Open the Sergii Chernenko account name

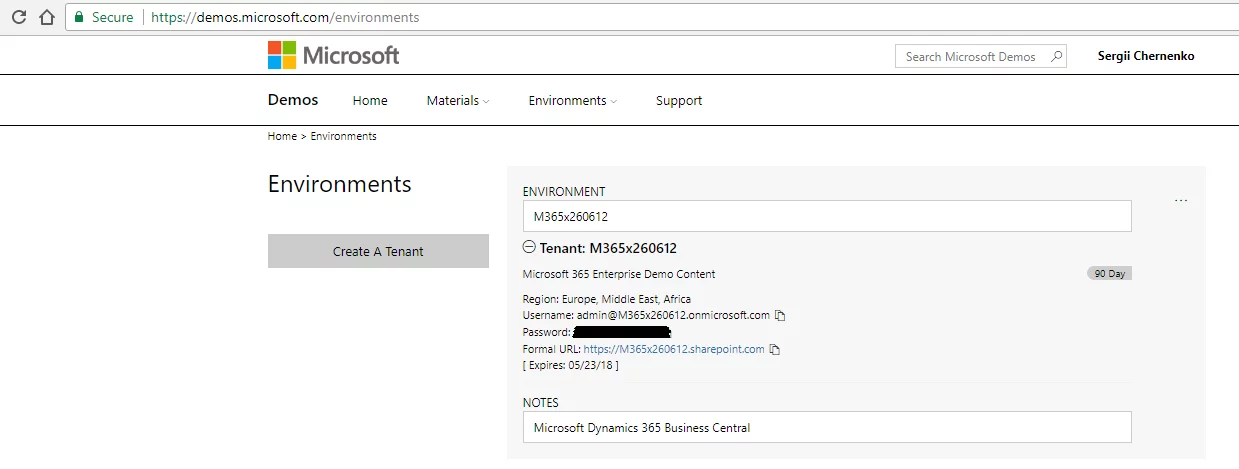coord(1146,56)
